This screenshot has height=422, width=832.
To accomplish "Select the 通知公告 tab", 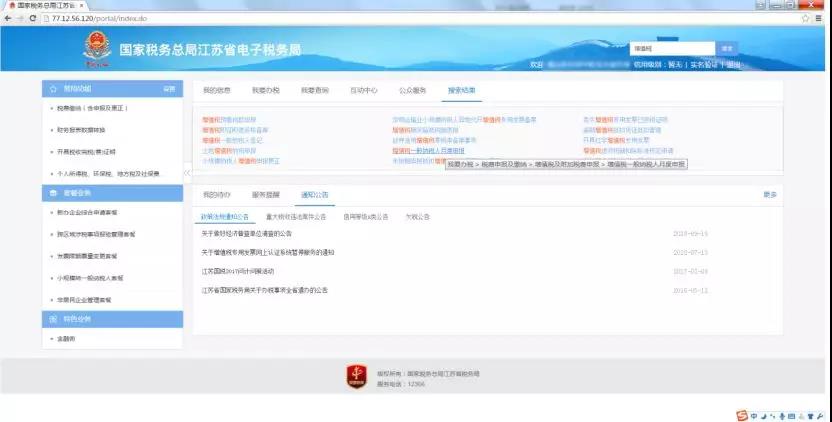I will click(x=315, y=195).
